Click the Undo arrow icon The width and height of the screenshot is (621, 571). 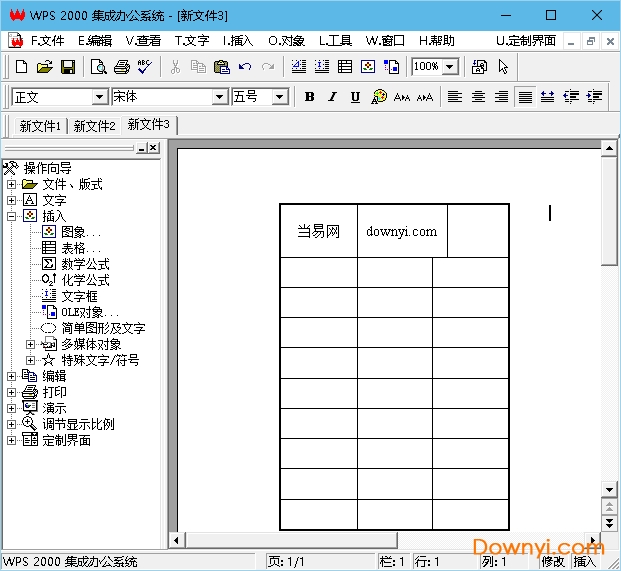click(x=245, y=67)
